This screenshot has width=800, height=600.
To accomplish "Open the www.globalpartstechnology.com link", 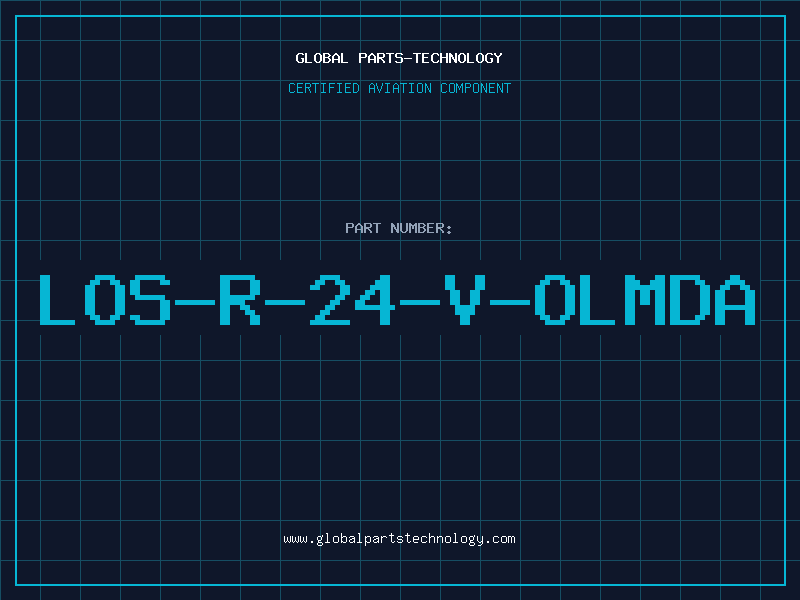I will click(399, 539).
